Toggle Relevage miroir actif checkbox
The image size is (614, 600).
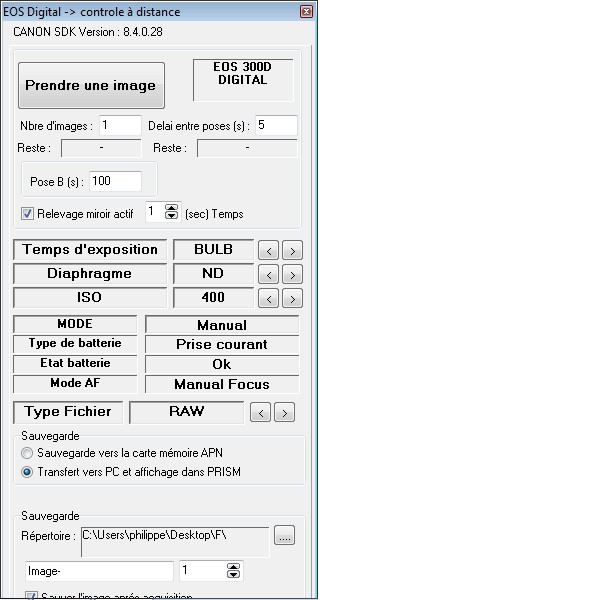click(28, 213)
